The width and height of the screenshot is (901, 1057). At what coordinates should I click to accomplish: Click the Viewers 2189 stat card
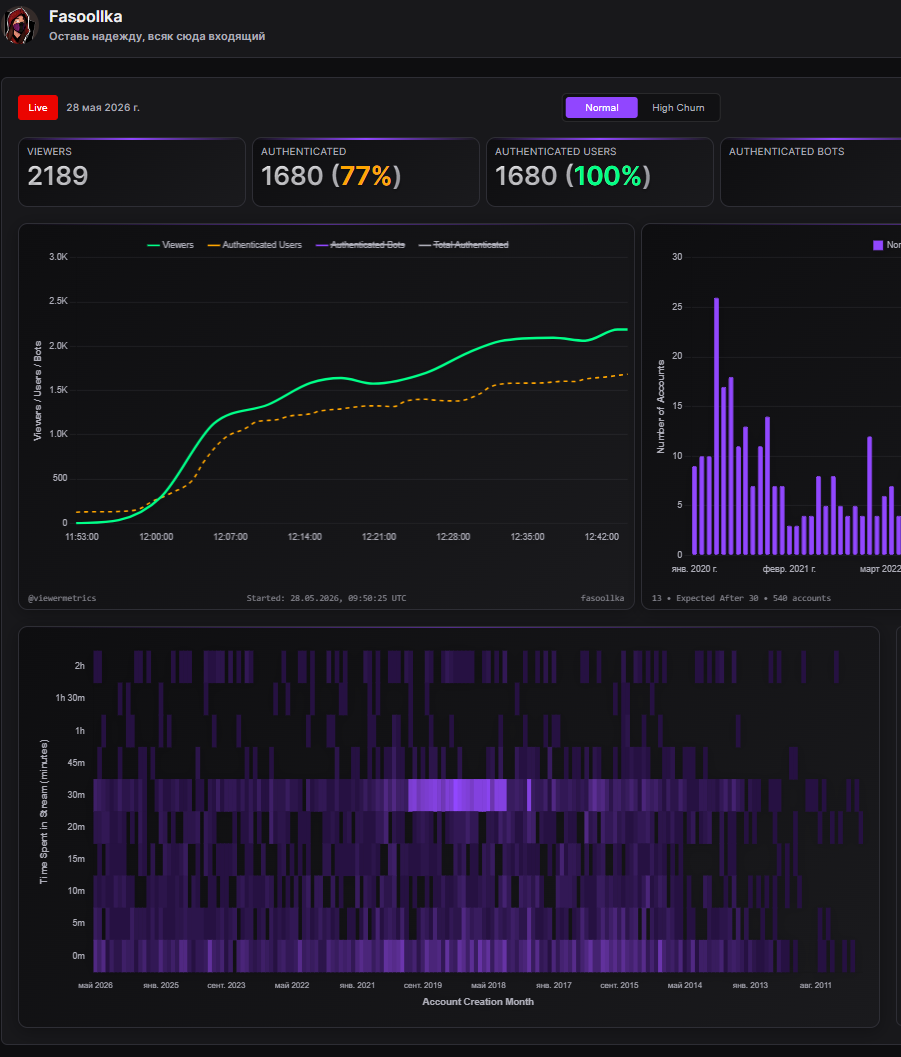tap(132, 172)
